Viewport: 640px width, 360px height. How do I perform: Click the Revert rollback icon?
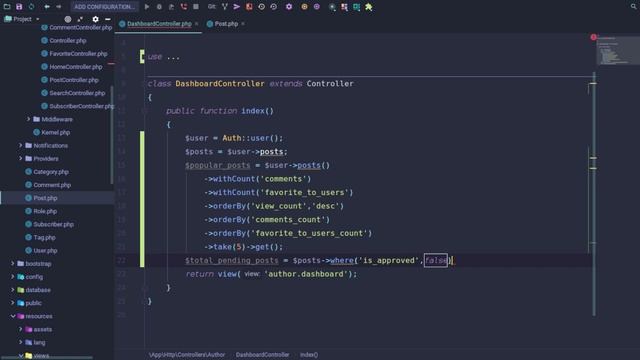point(273,7)
